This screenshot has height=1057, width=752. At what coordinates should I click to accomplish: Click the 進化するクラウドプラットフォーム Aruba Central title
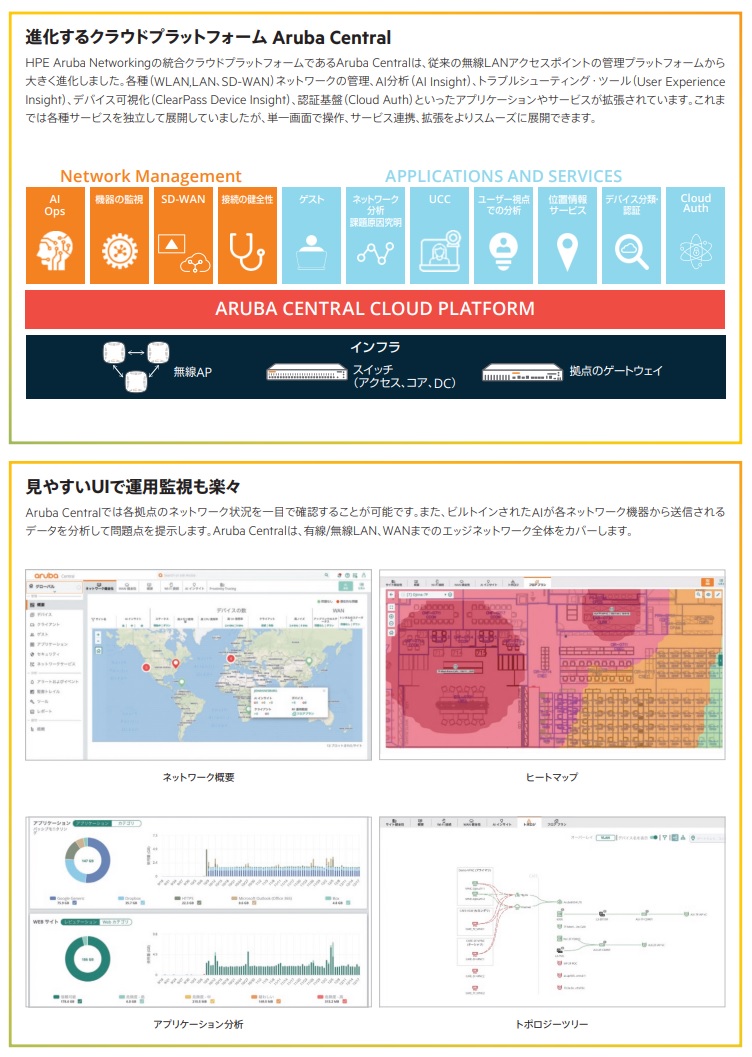click(x=208, y=37)
